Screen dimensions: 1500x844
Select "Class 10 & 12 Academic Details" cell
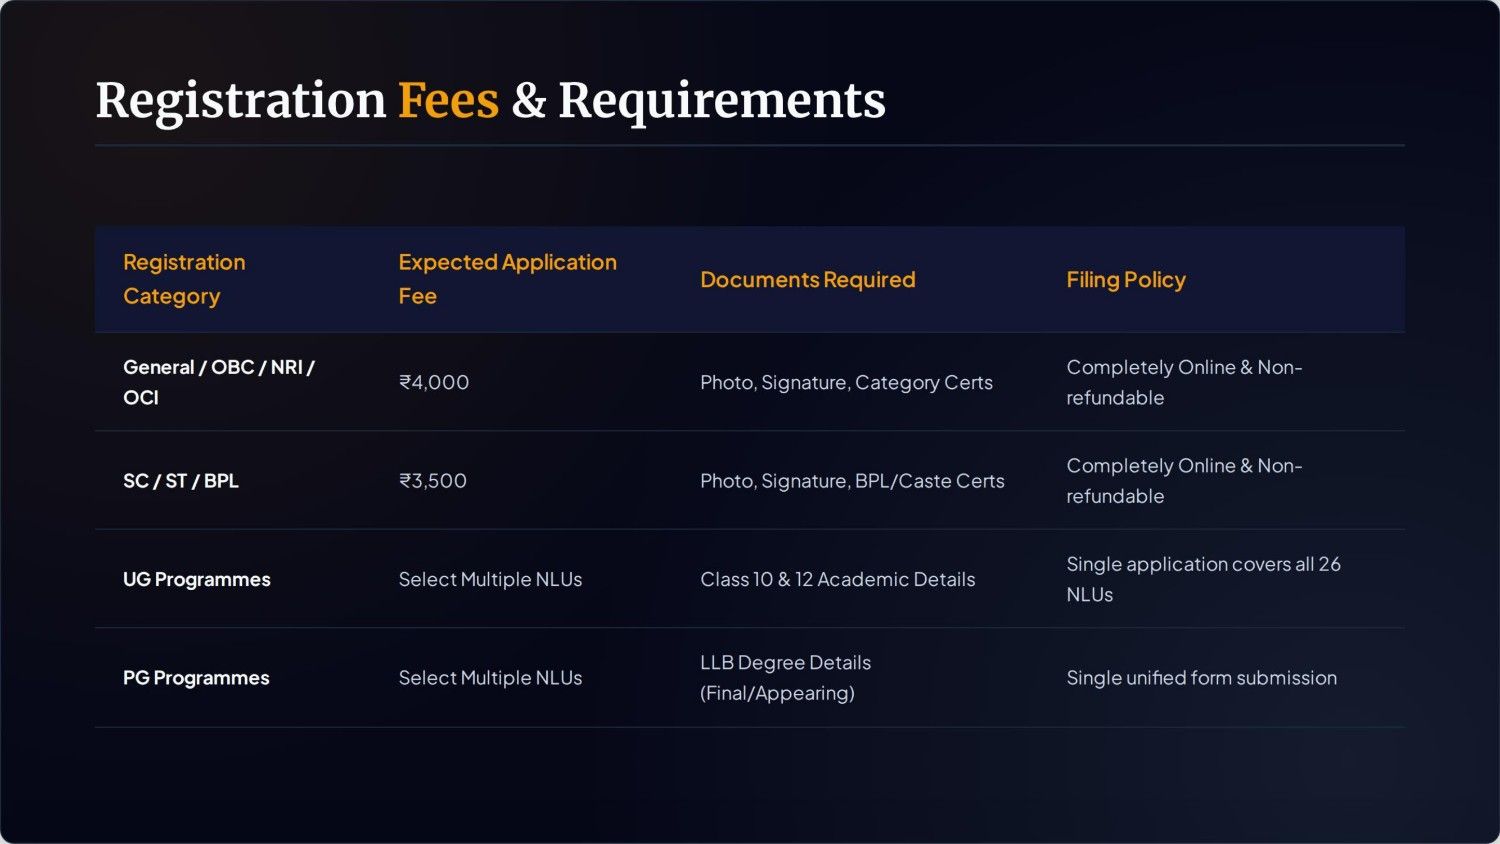click(838, 580)
